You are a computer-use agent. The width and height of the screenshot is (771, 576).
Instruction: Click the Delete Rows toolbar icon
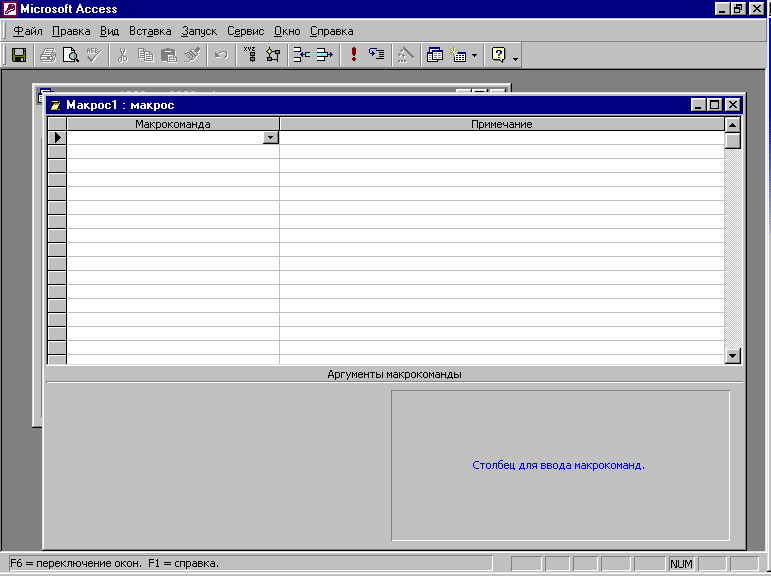pos(325,55)
